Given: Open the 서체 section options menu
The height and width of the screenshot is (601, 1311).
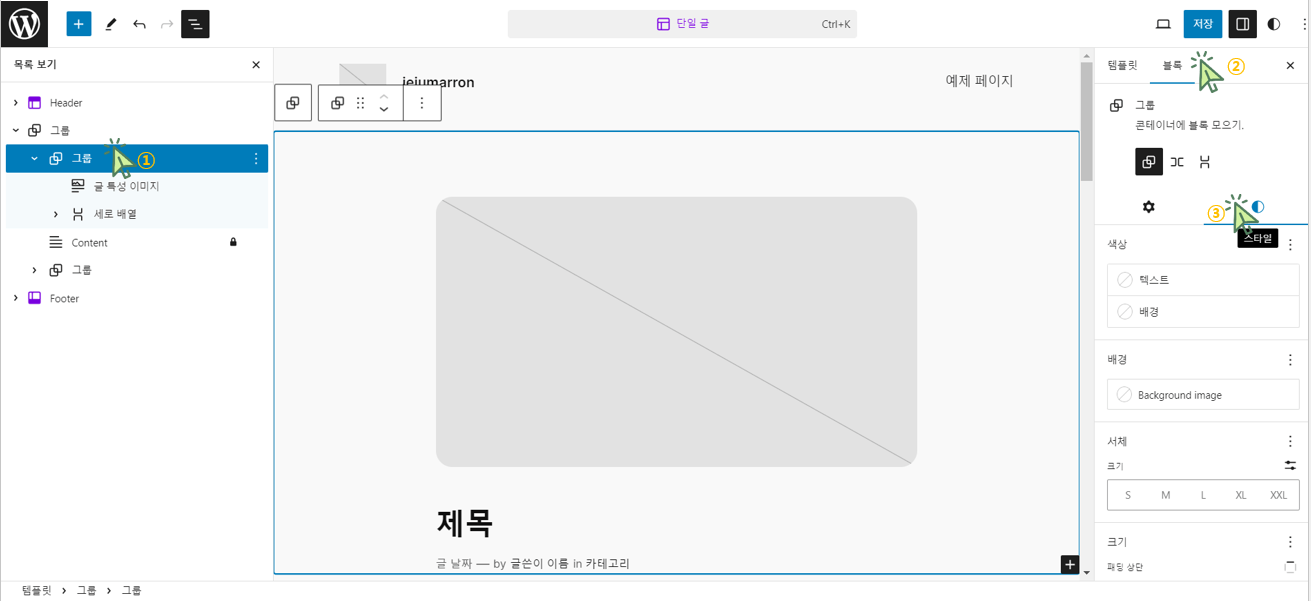Looking at the screenshot, I should click(1290, 441).
